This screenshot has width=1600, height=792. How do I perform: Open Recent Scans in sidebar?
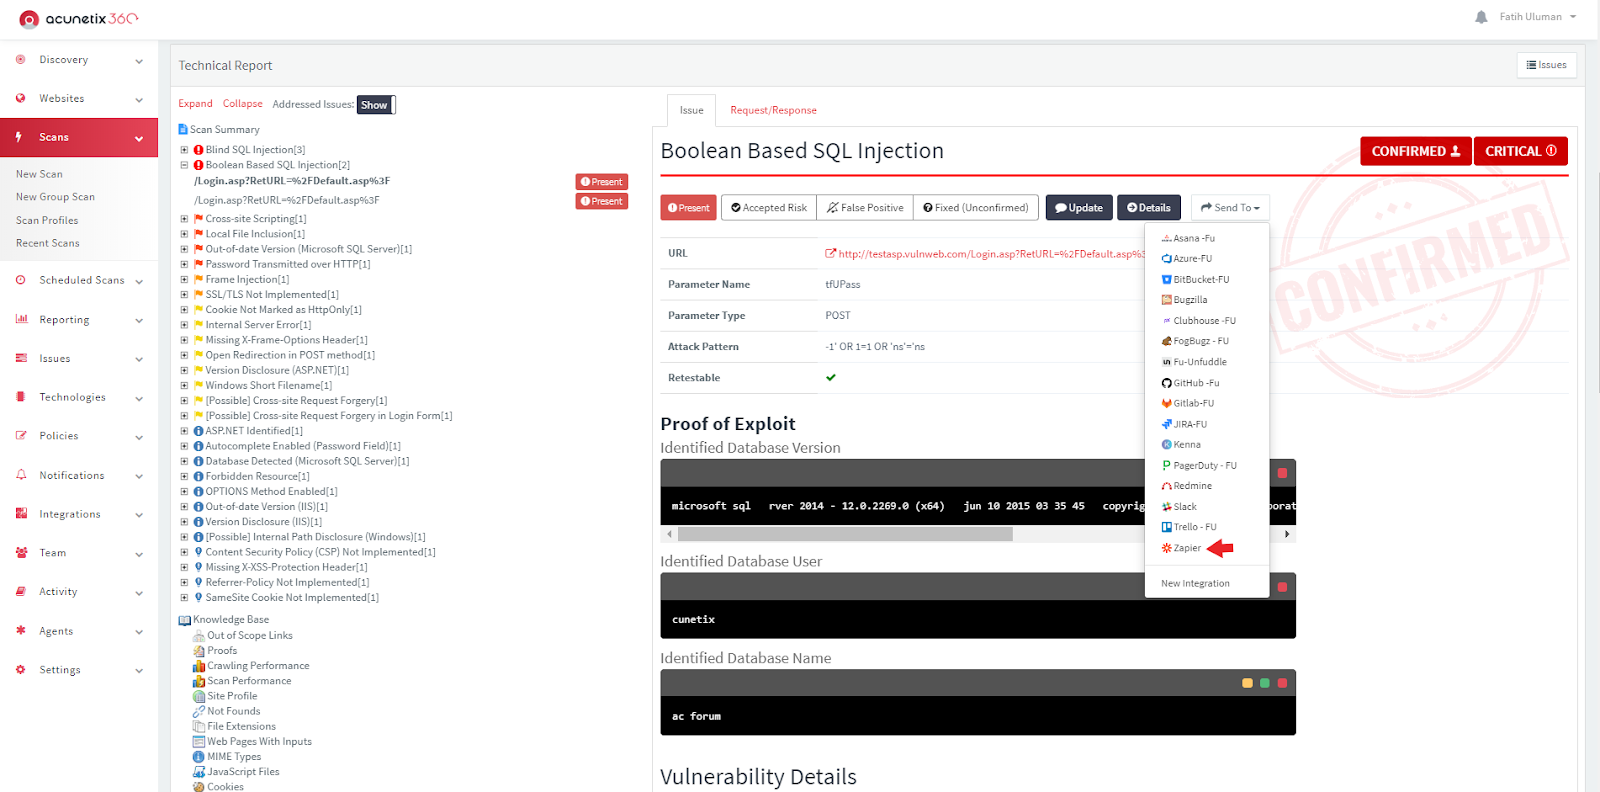pos(47,243)
